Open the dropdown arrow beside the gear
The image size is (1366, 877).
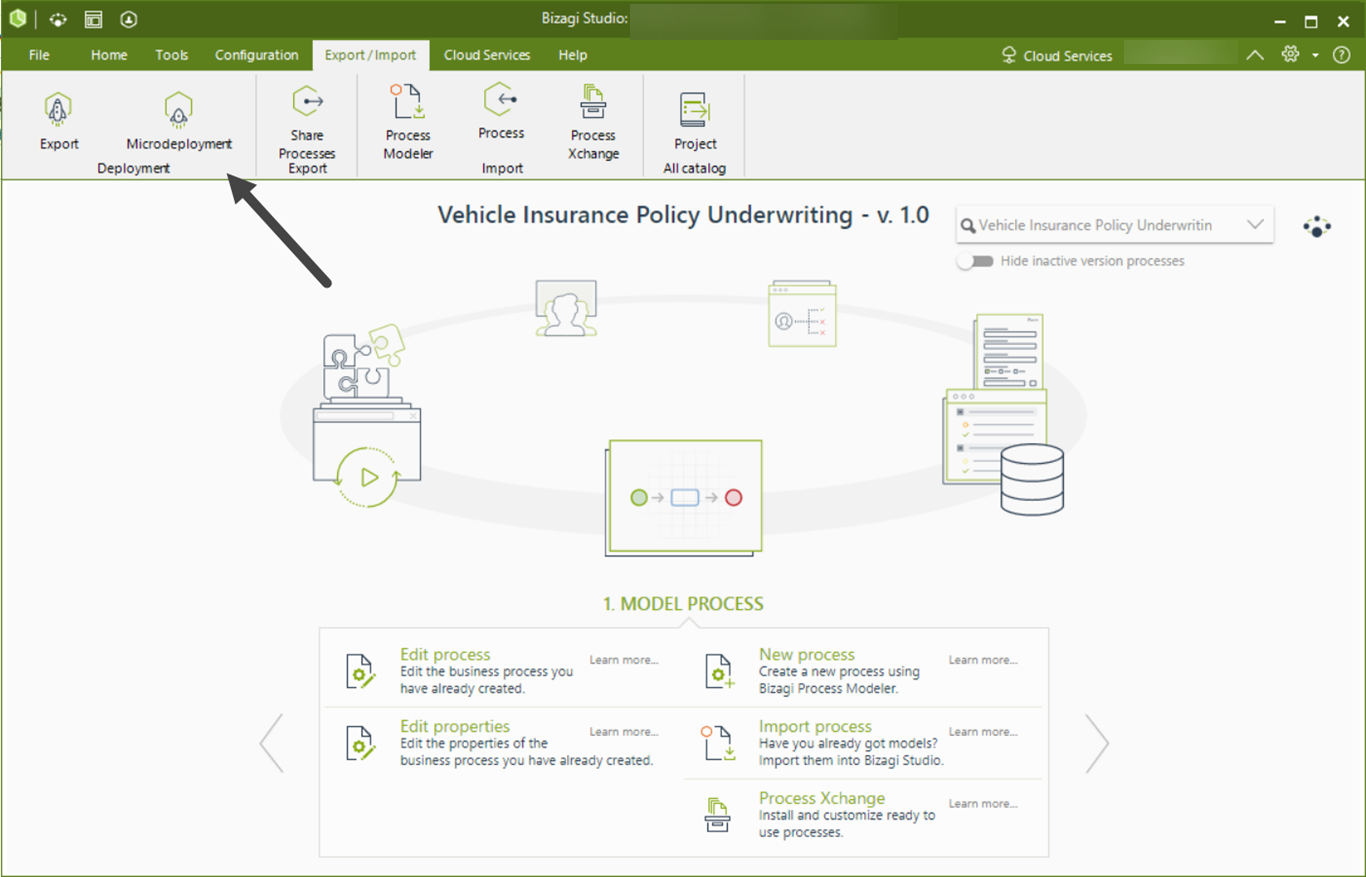click(1316, 56)
